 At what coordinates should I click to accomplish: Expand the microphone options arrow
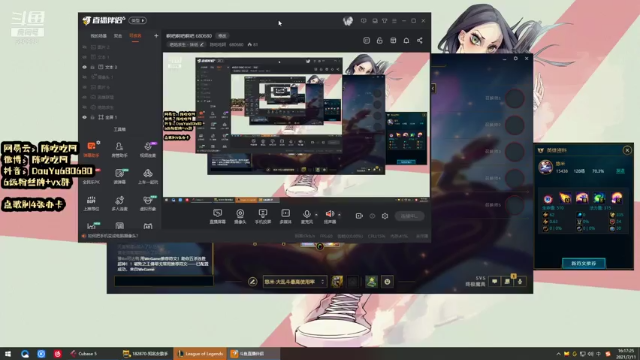click(x=316, y=215)
